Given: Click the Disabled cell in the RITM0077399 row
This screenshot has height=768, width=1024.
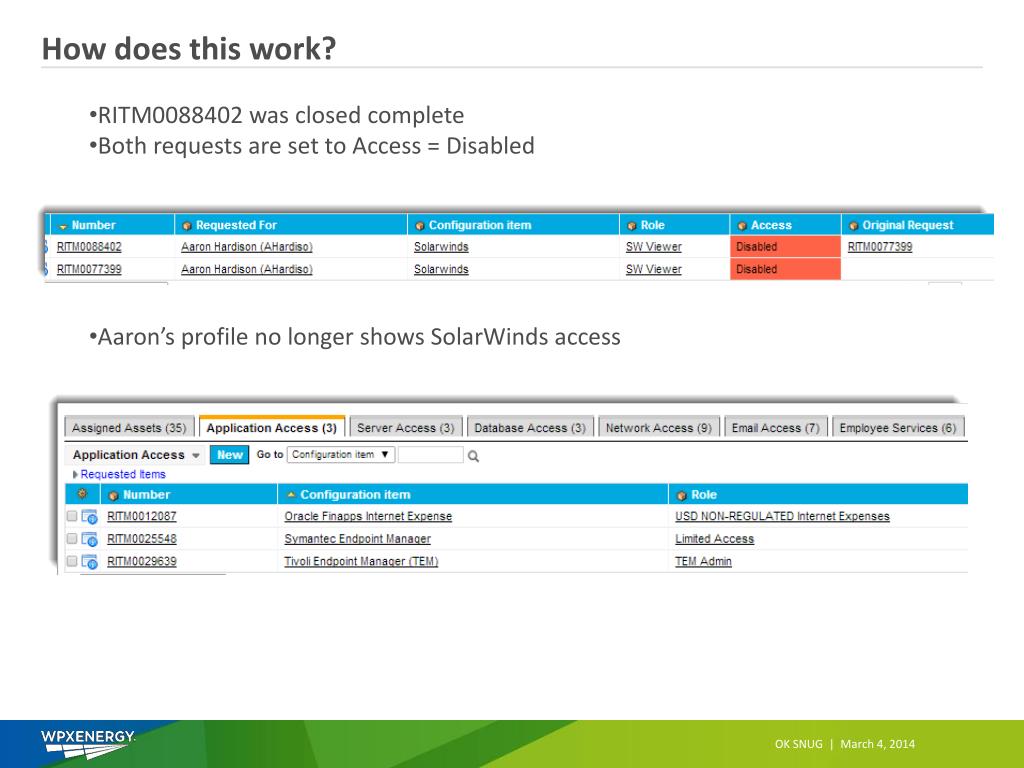Looking at the screenshot, I should (x=785, y=269).
